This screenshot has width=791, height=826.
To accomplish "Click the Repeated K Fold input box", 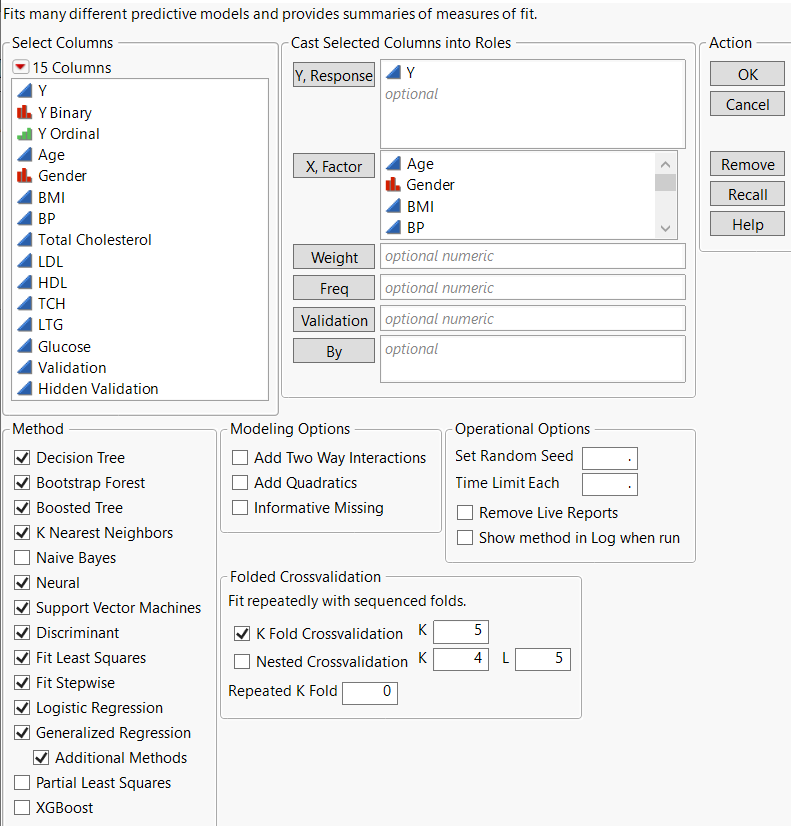I will coord(369,692).
